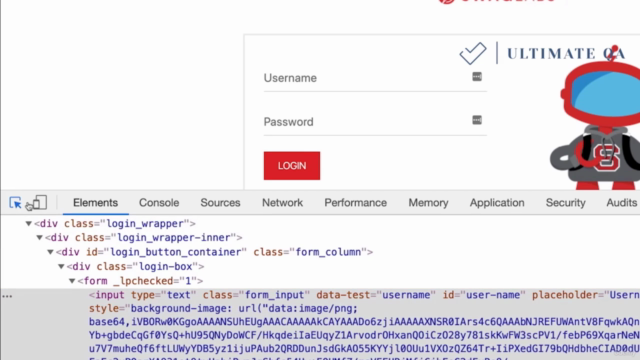Collapse the login_button_container div node
Screen dimensions: 640x360
tap(50, 252)
